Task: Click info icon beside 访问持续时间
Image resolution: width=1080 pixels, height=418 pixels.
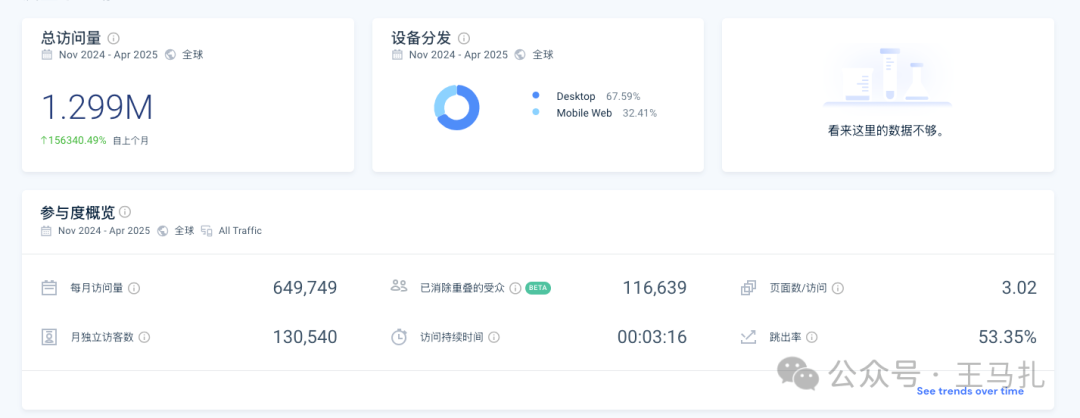Action: click(494, 337)
